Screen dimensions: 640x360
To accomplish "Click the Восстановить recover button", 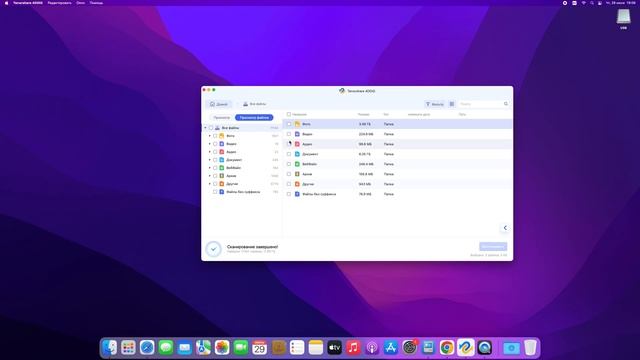I will pos(493,247).
